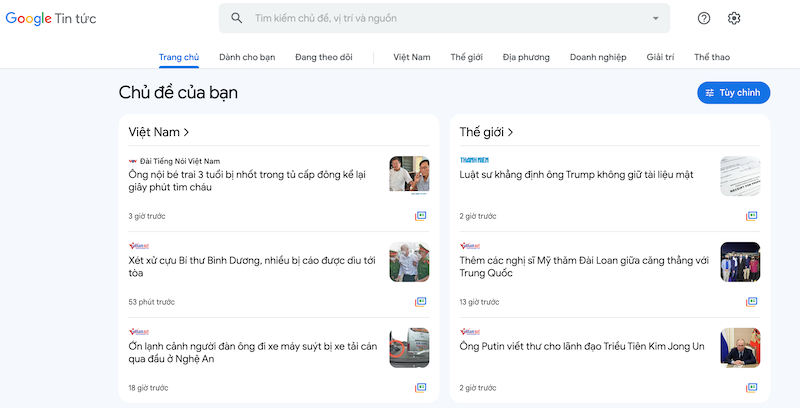
Task: Expand the Việt Nam topic section
Action: (159, 132)
